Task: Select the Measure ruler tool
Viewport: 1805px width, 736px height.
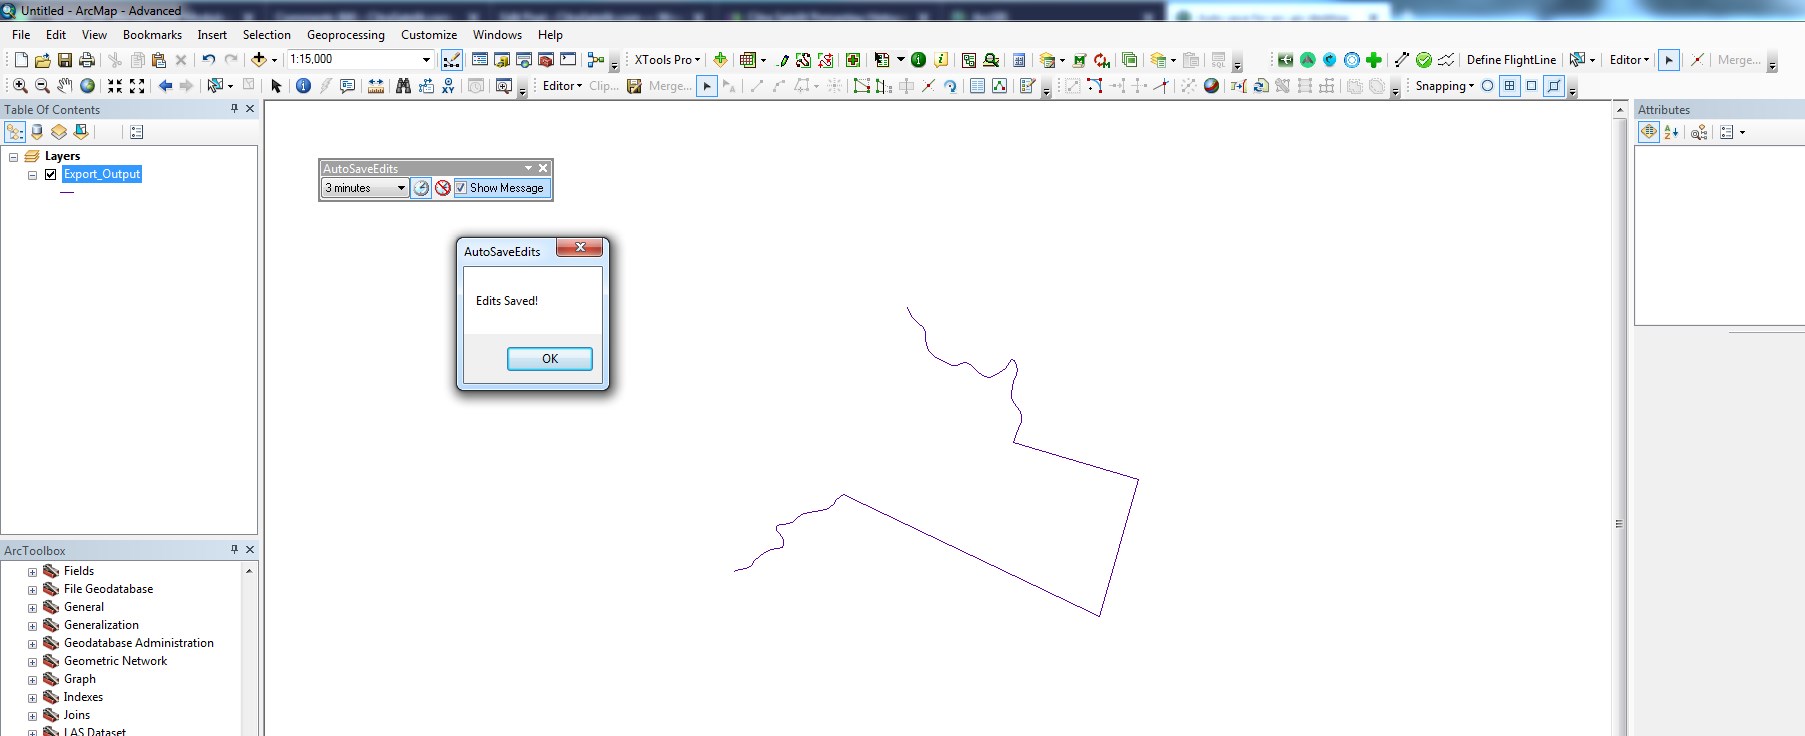Action: 376,86
